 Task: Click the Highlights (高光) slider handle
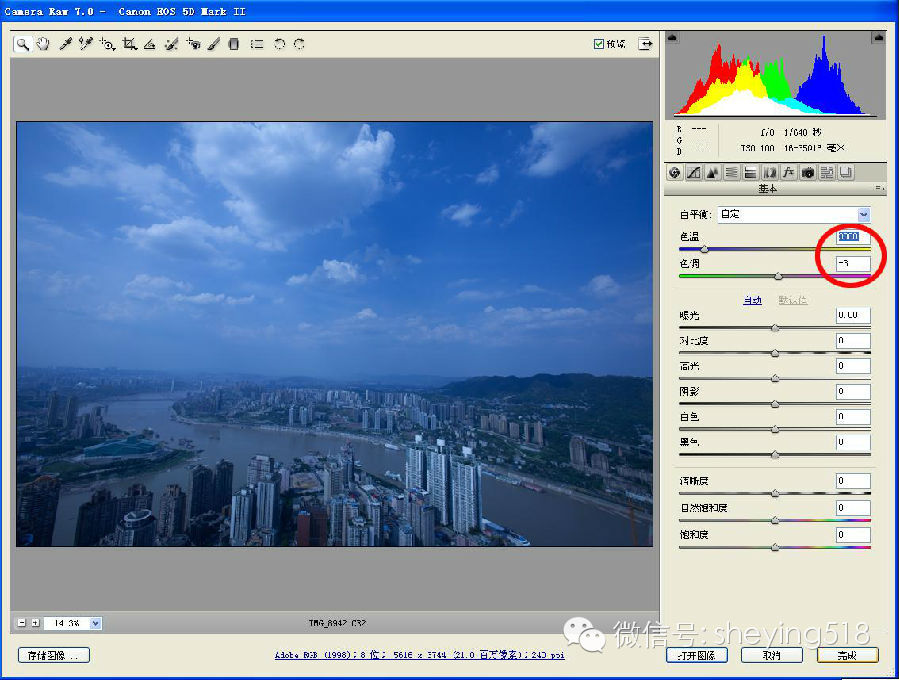click(x=775, y=378)
